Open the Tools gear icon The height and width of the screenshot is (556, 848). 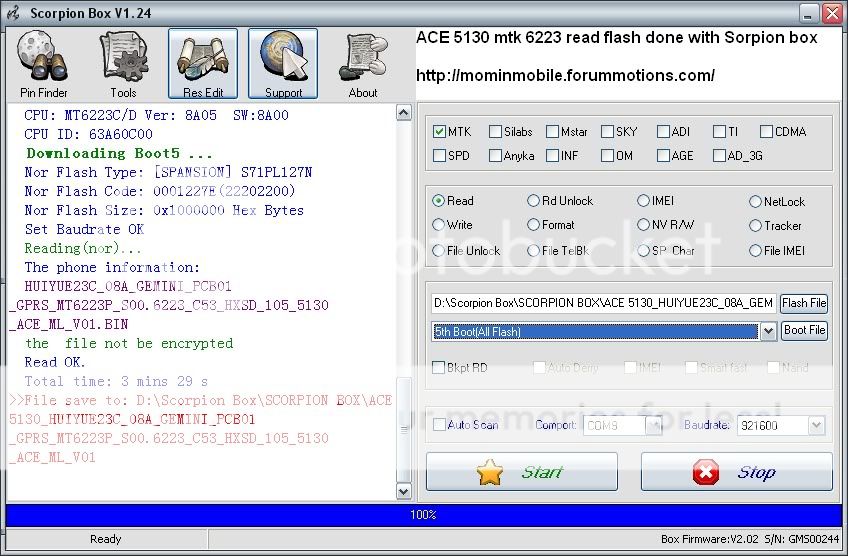click(123, 64)
